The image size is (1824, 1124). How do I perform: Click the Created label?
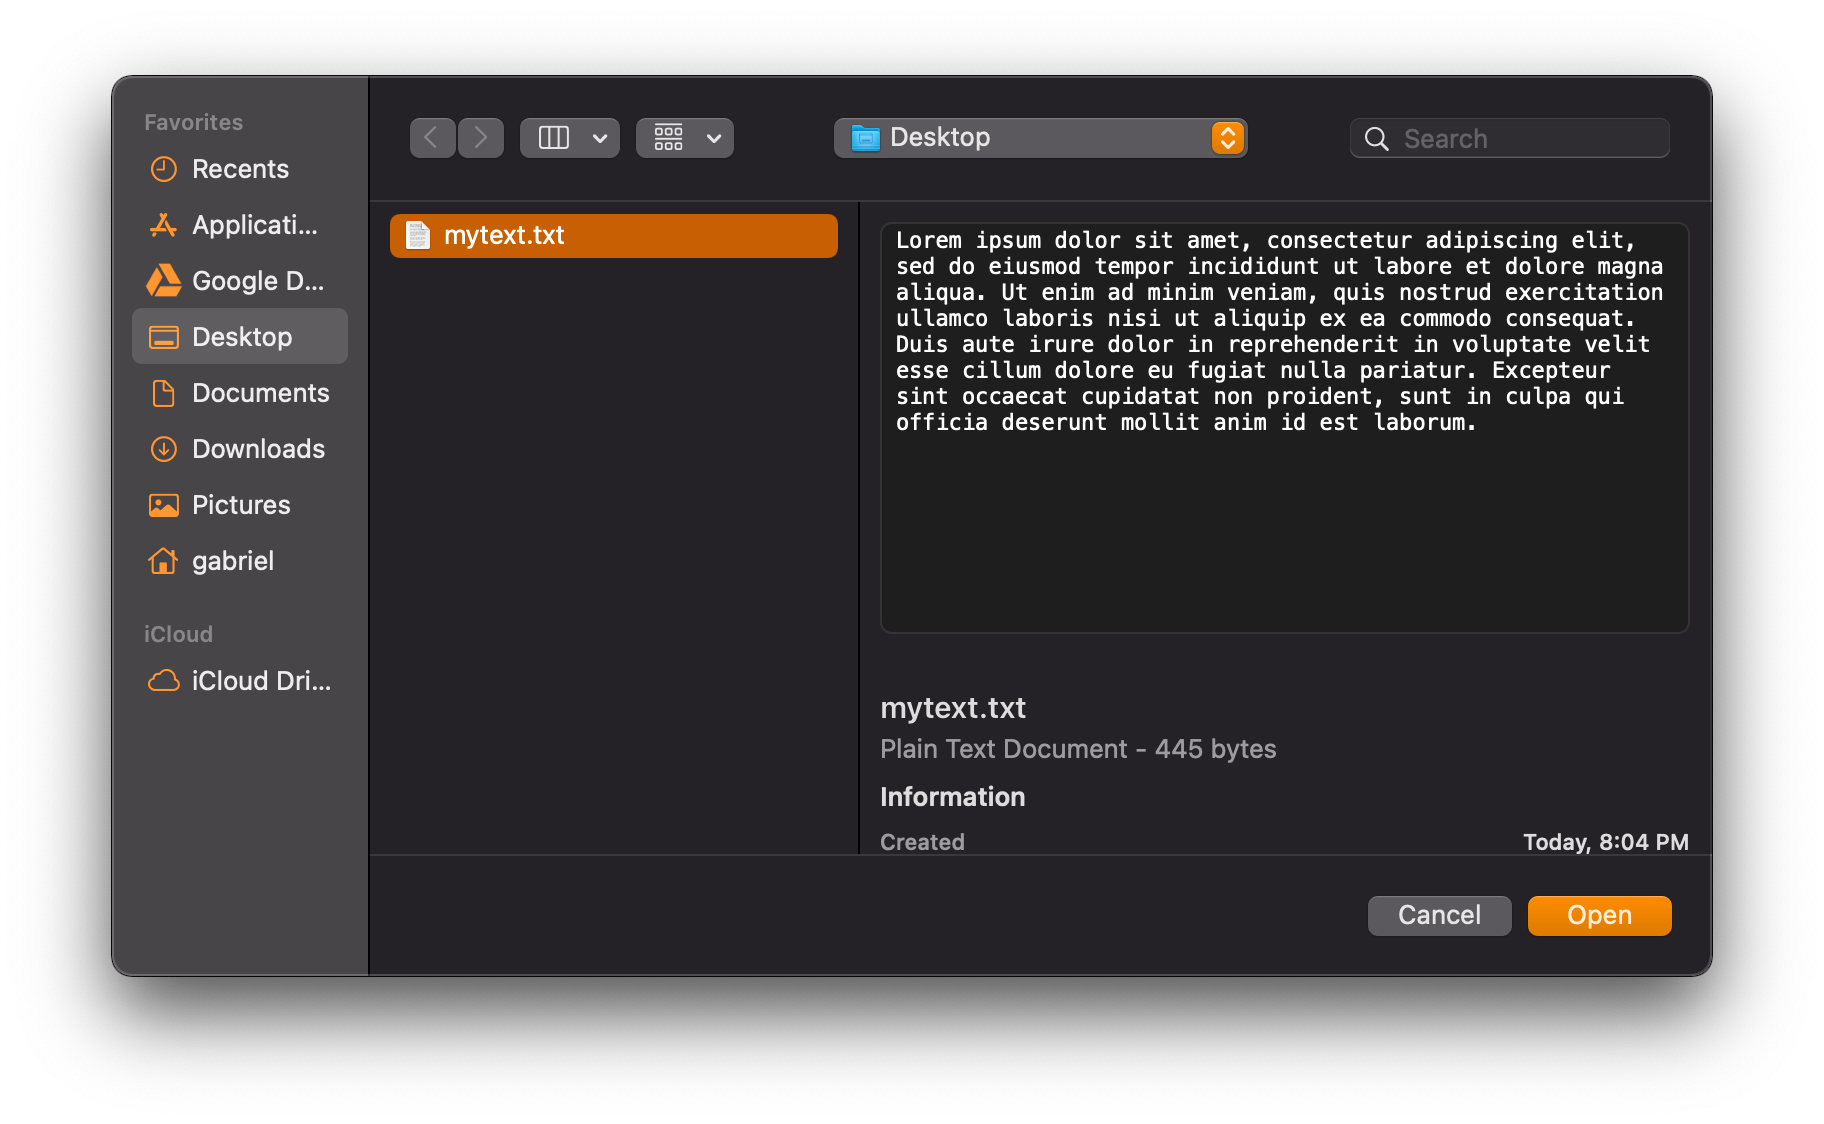point(922,842)
